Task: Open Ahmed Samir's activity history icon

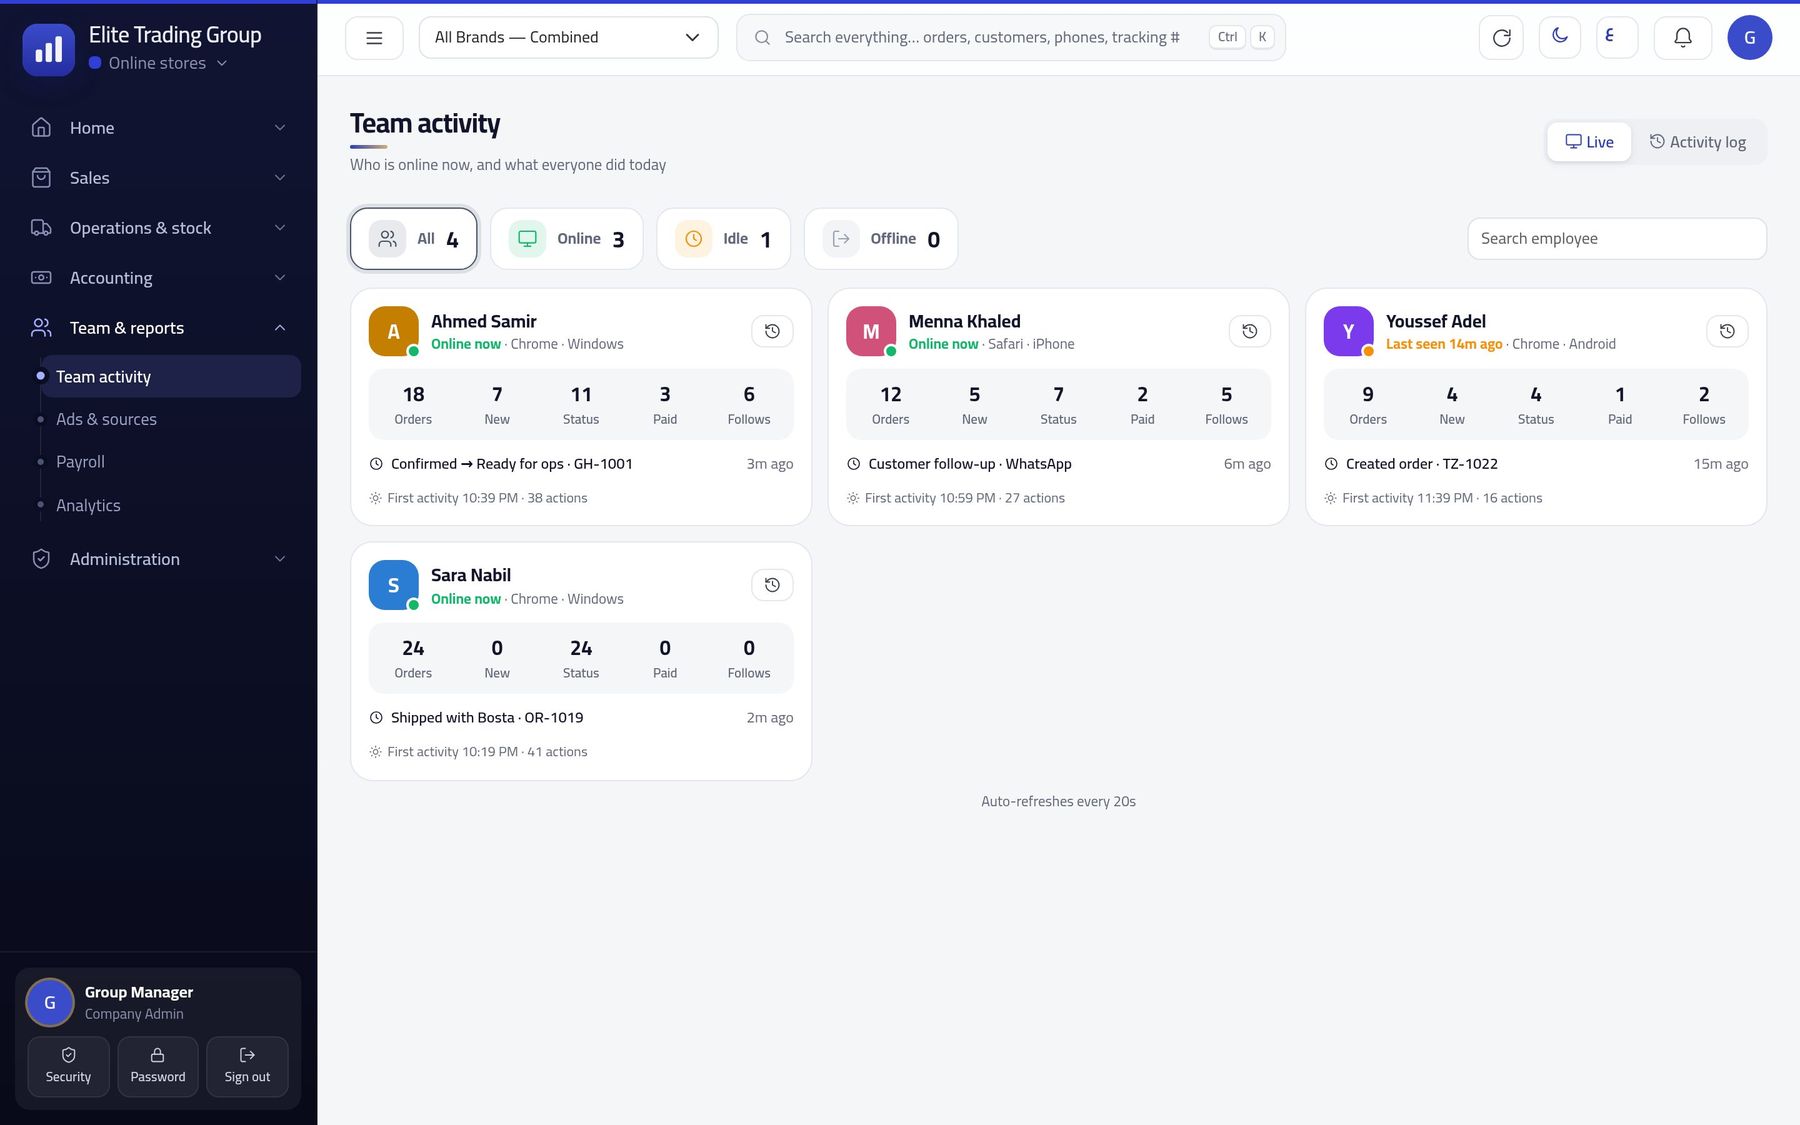Action: tap(772, 331)
